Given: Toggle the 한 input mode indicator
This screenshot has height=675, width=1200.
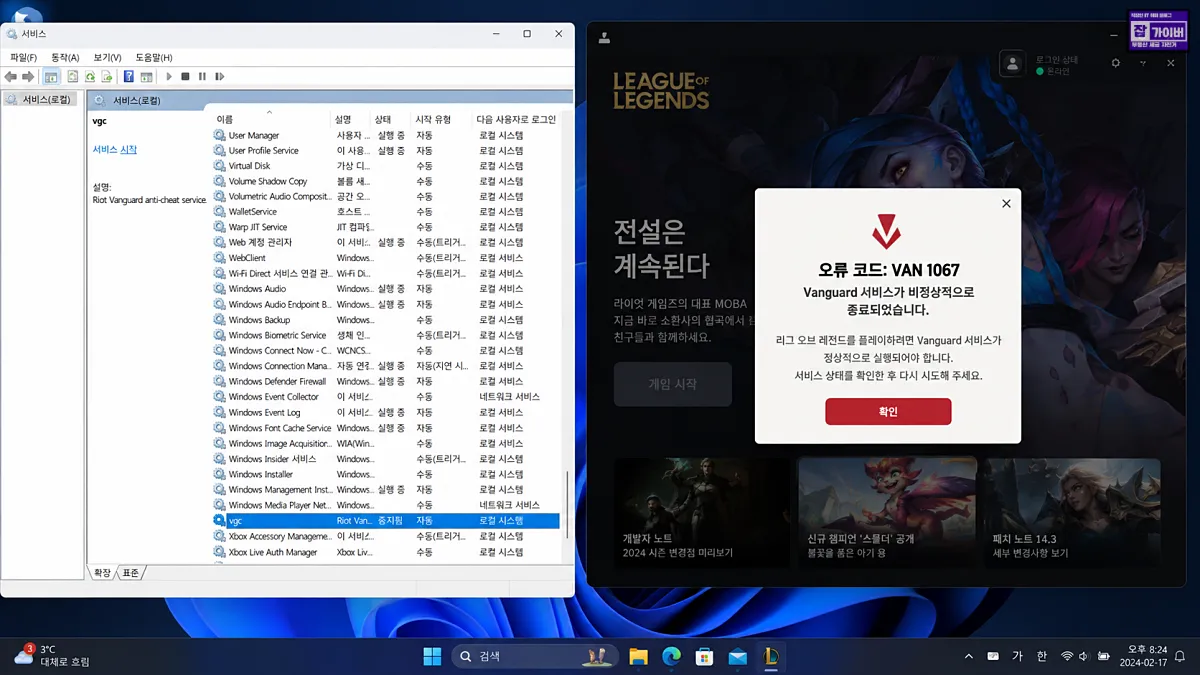Looking at the screenshot, I should click(x=1042, y=656).
